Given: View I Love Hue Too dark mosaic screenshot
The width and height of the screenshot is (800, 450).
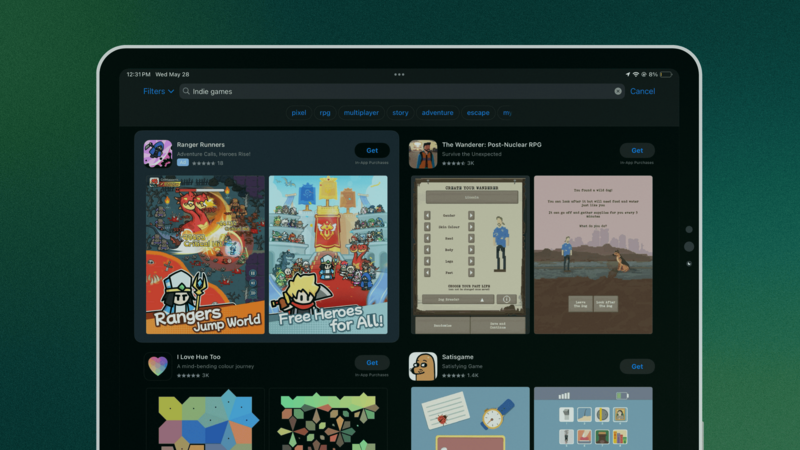Looking at the screenshot, I should [328, 419].
